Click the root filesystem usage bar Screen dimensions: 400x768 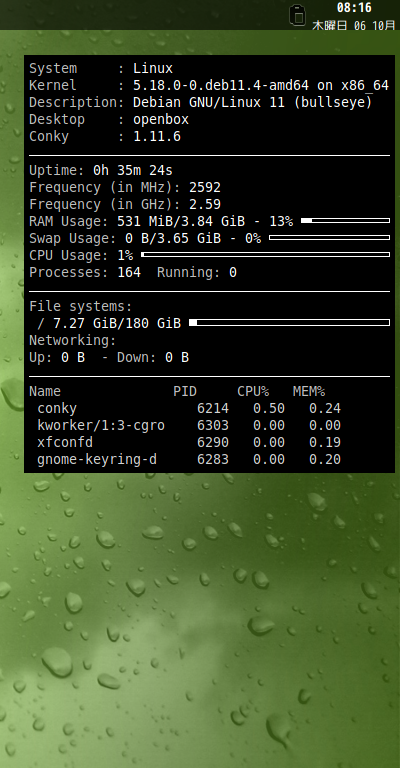click(x=289, y=323)
